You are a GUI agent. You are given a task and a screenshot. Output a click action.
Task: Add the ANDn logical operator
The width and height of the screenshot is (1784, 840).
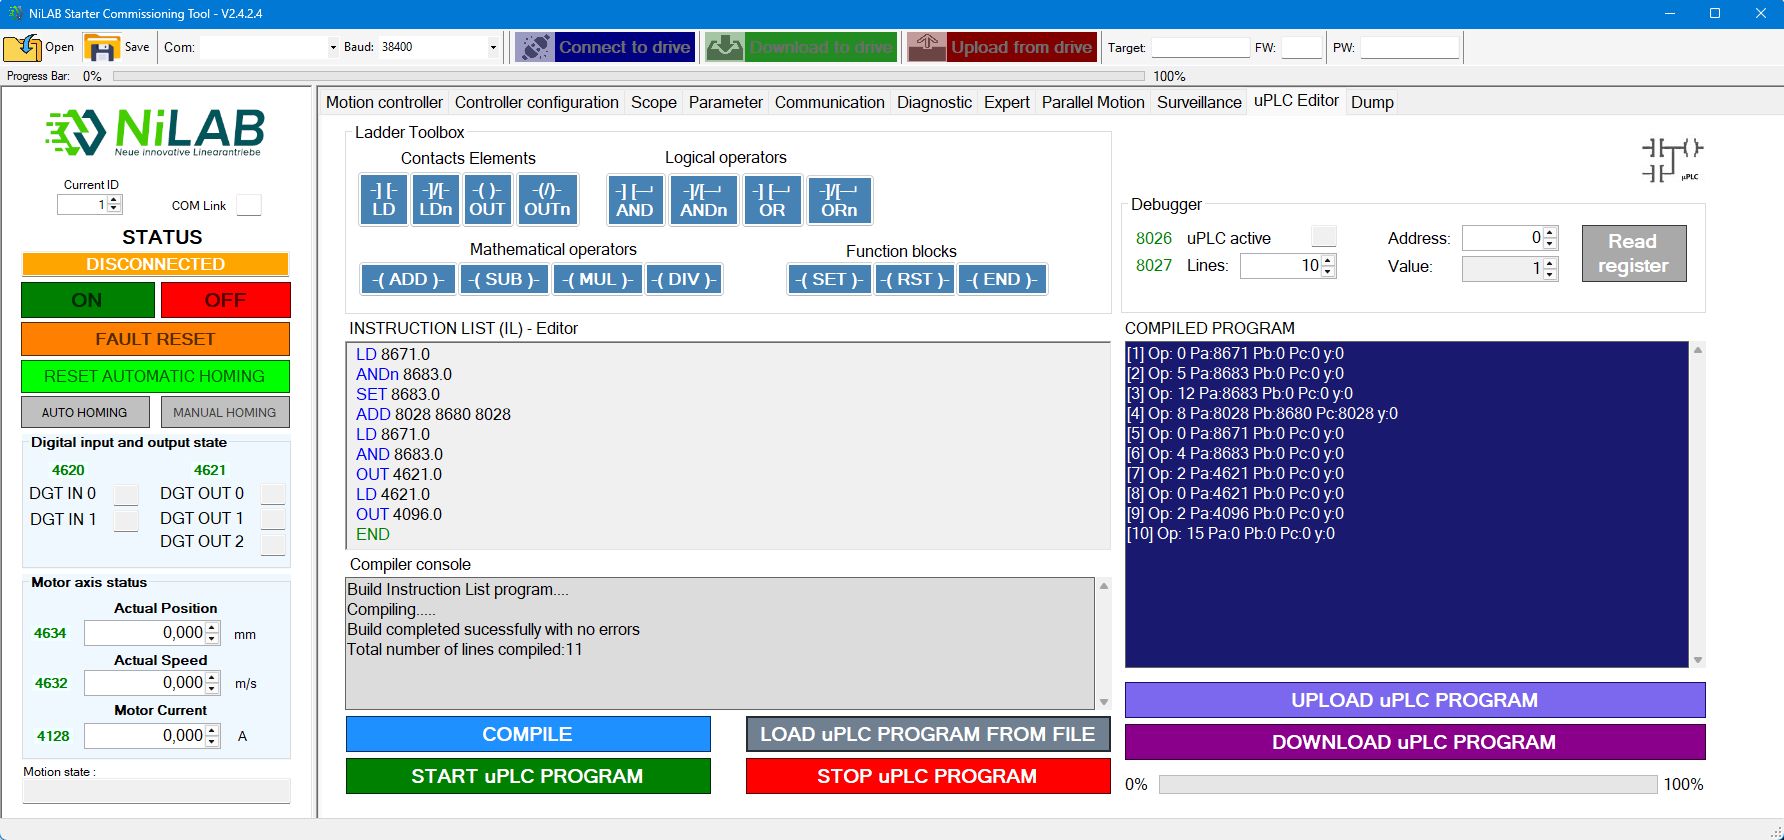(703, 200)
